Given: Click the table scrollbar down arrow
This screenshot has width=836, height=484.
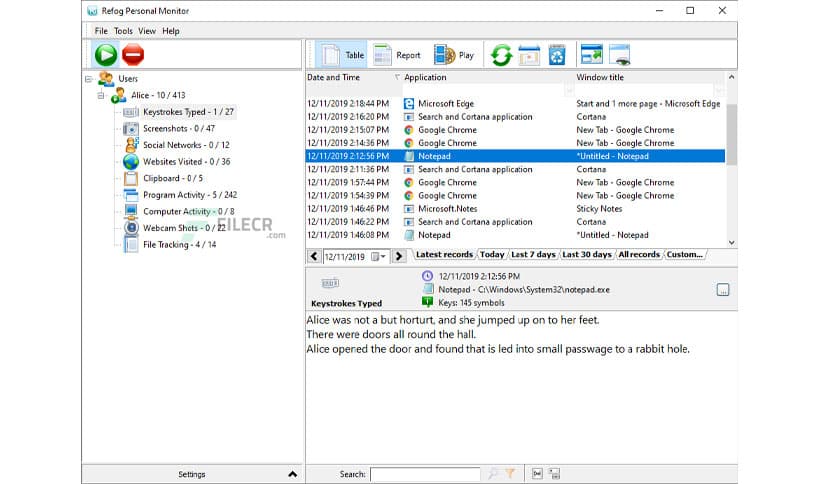Looking at the screenshot, I should point(732,243).
